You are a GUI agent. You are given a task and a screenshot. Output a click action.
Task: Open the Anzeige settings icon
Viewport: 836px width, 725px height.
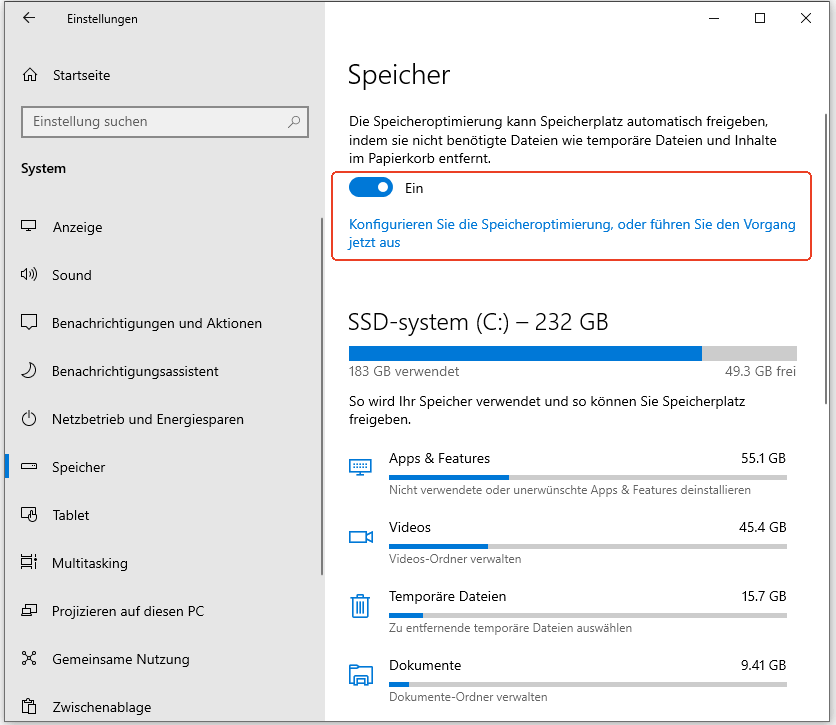click(x=29, y=227)
